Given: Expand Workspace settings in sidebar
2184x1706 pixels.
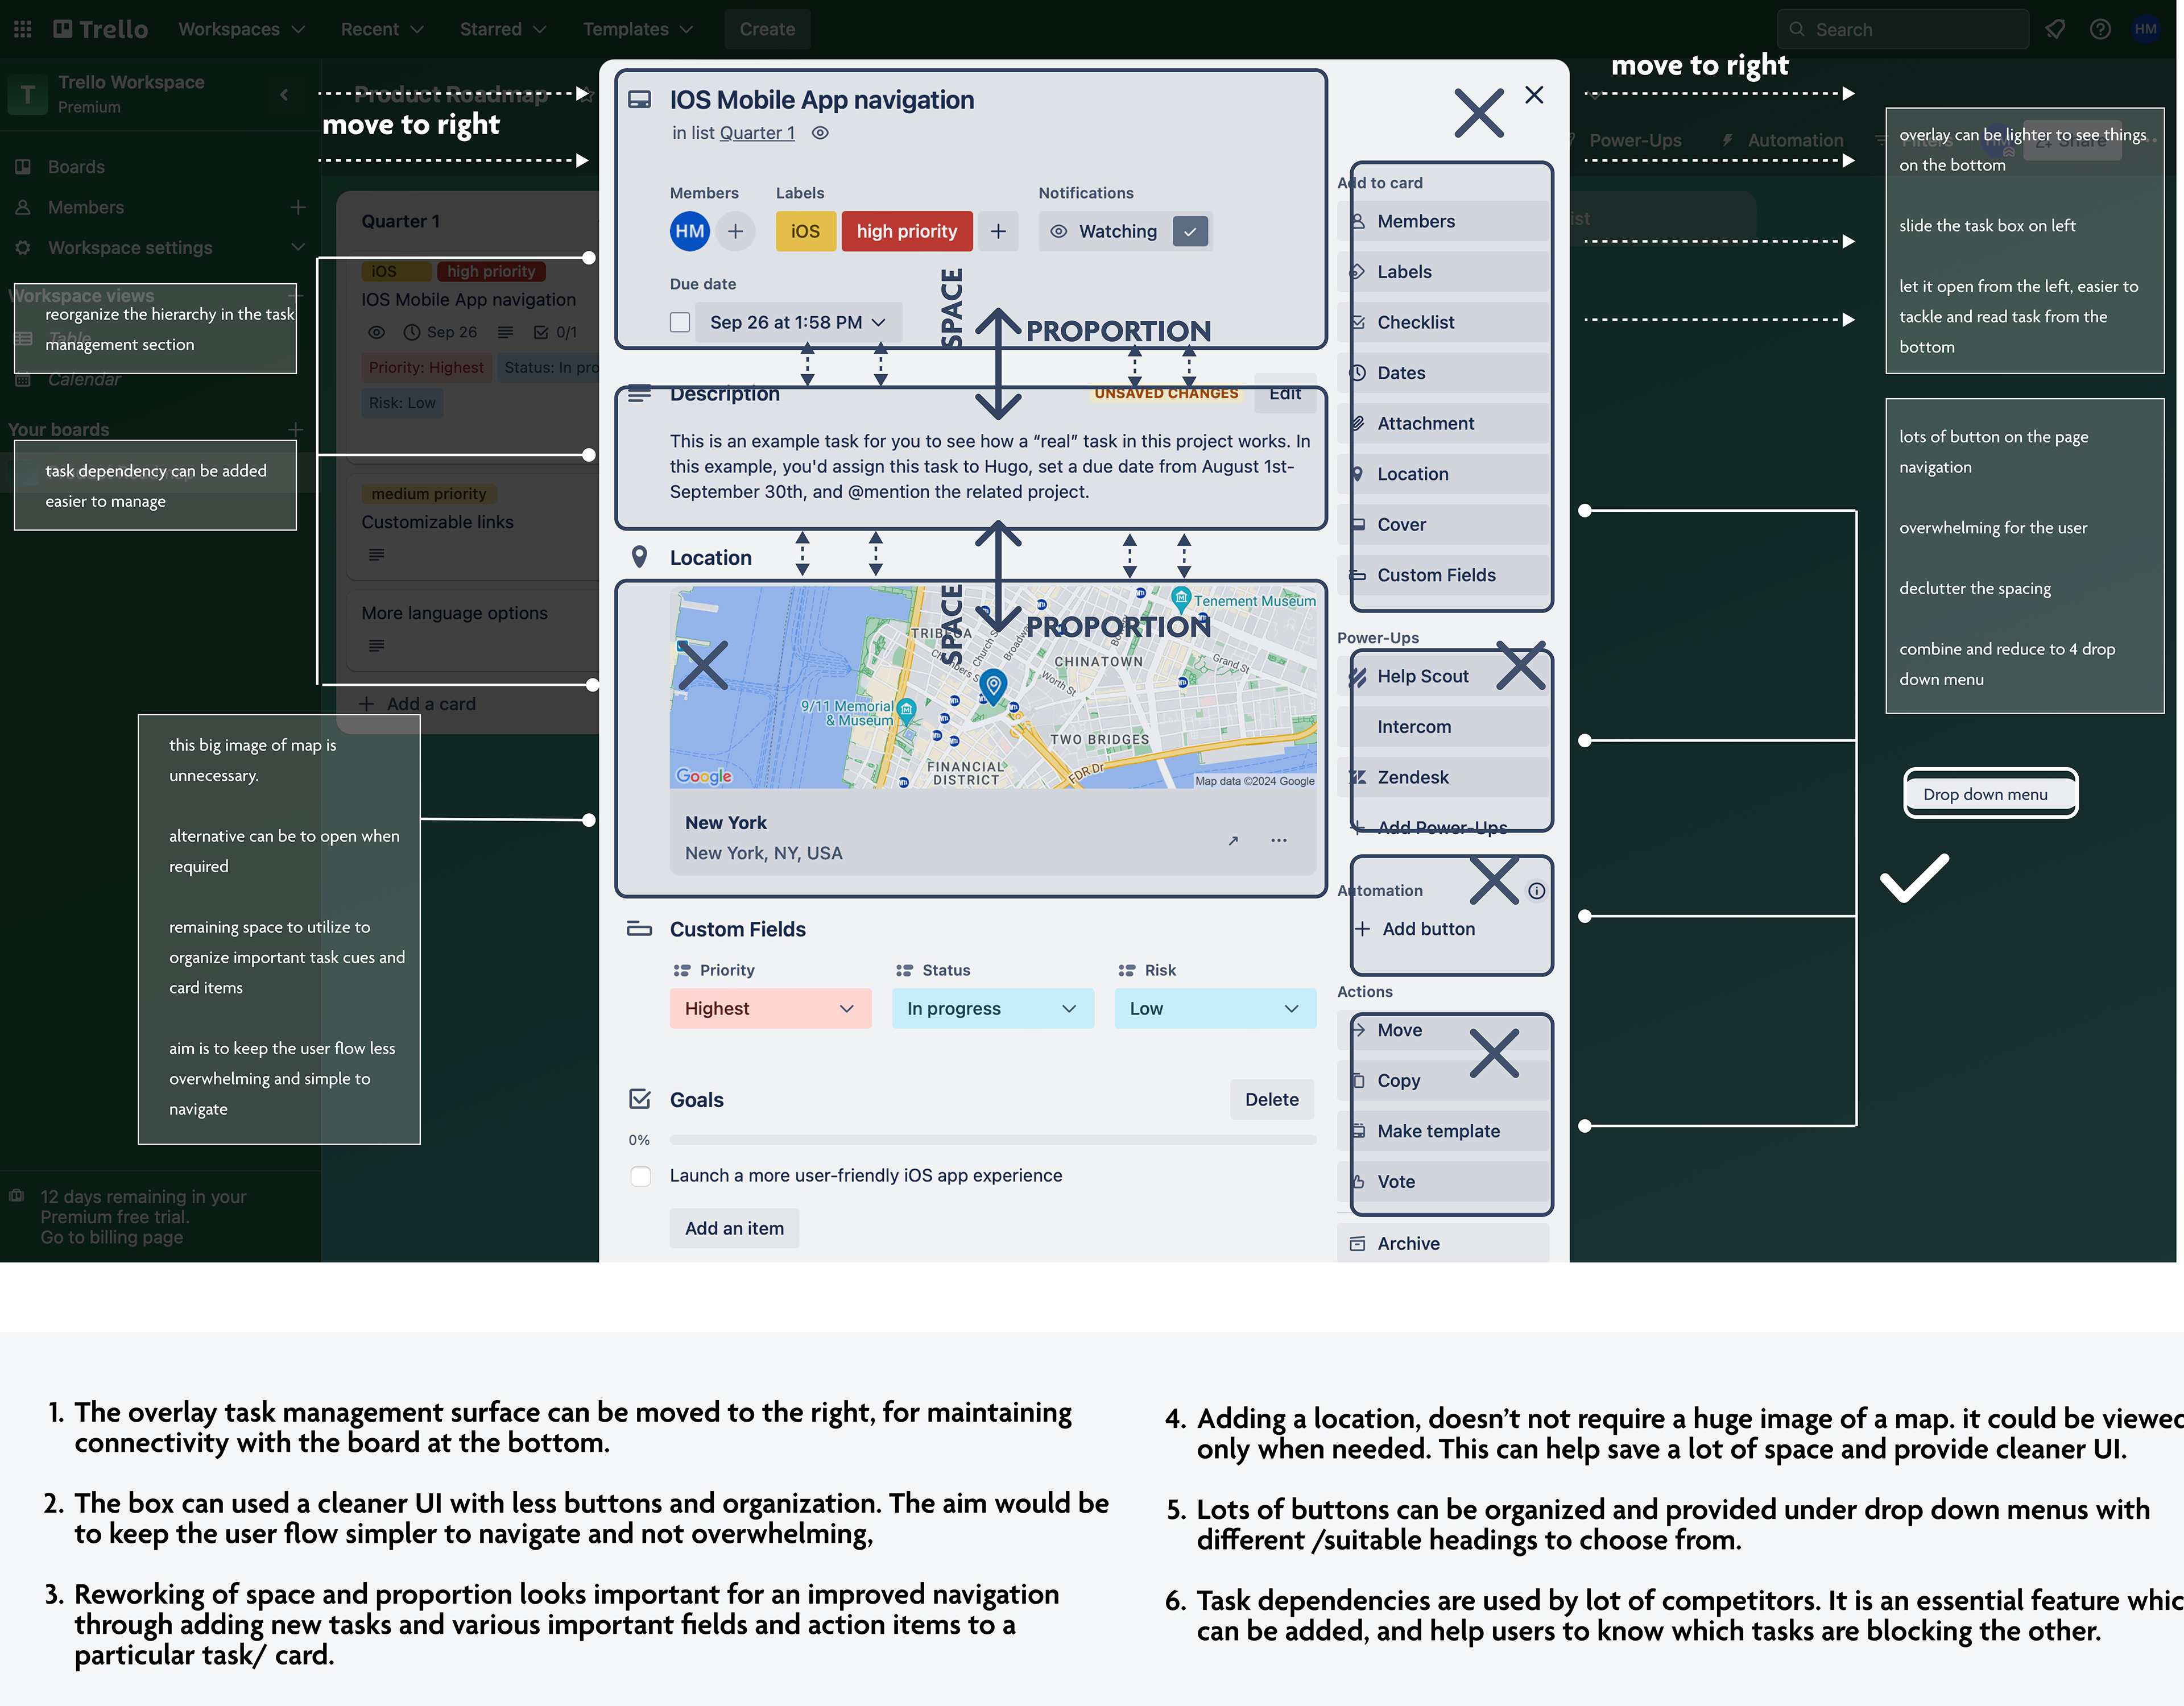Looking at the screenshot, I should [297, 247].
